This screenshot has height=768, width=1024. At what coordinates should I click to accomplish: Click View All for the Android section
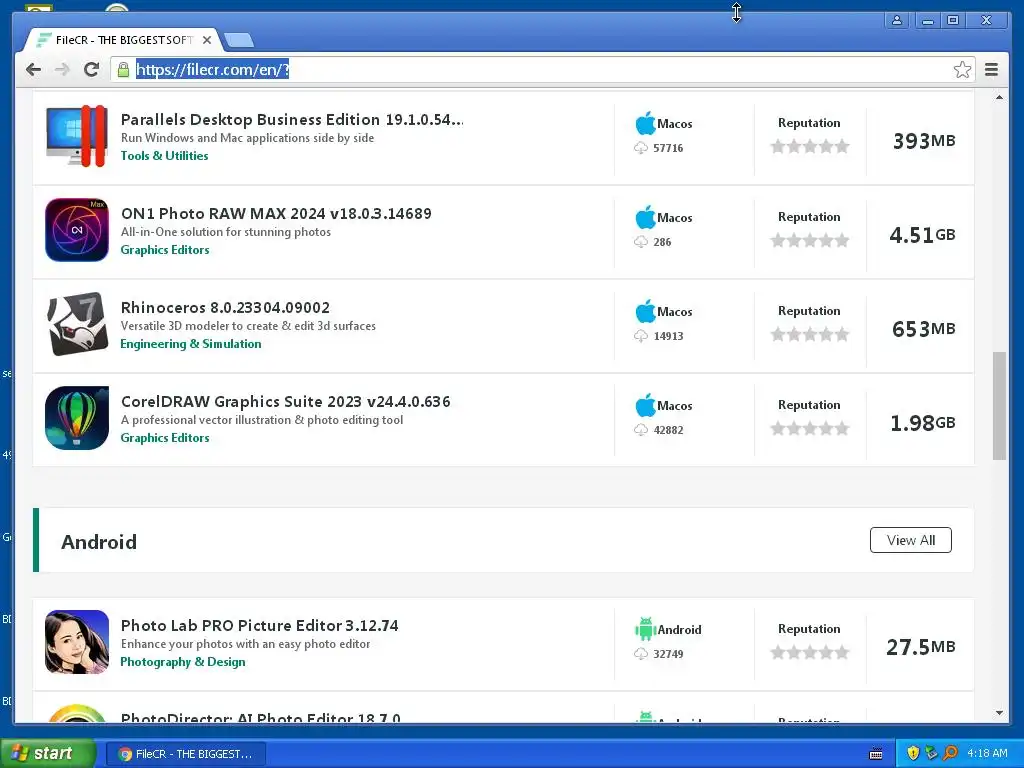pos(910,540)
